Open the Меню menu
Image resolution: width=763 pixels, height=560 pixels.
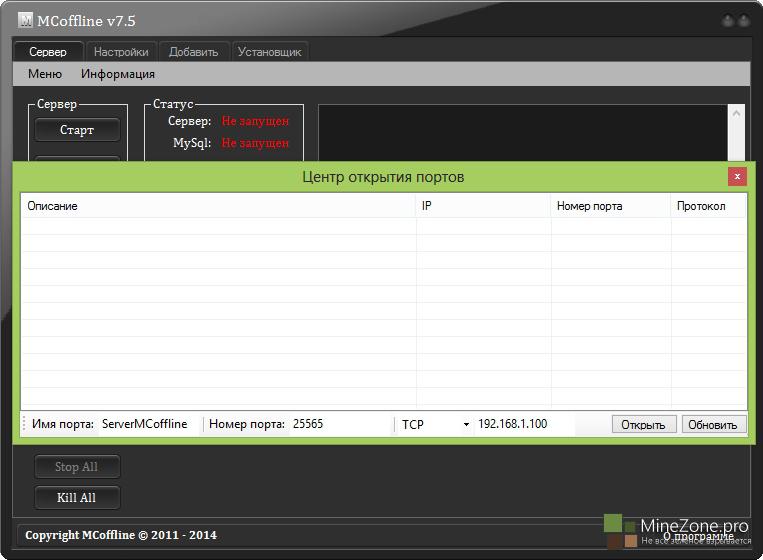pos(45,74)
